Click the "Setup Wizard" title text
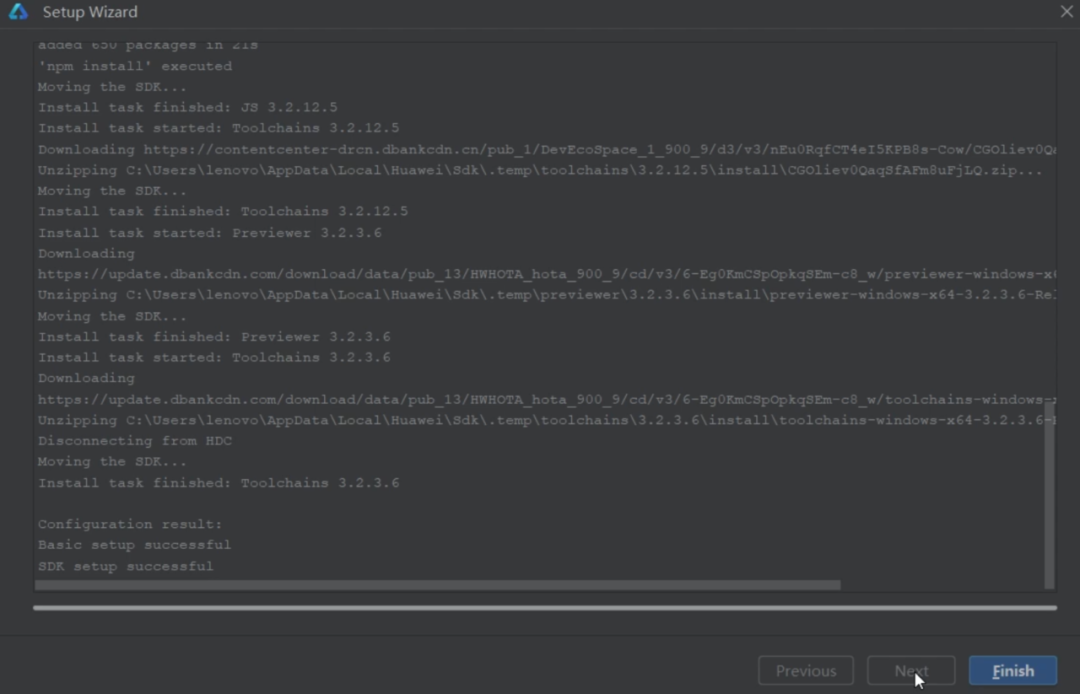 pos(90,12)
